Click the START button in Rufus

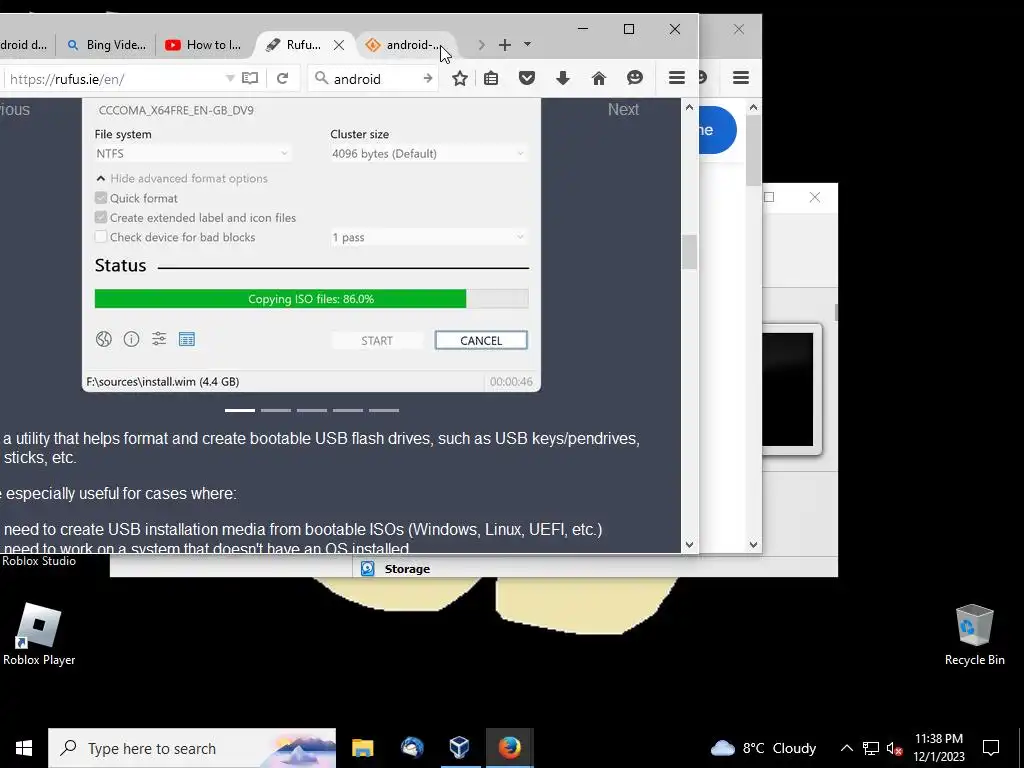click(x=377, y=340)
